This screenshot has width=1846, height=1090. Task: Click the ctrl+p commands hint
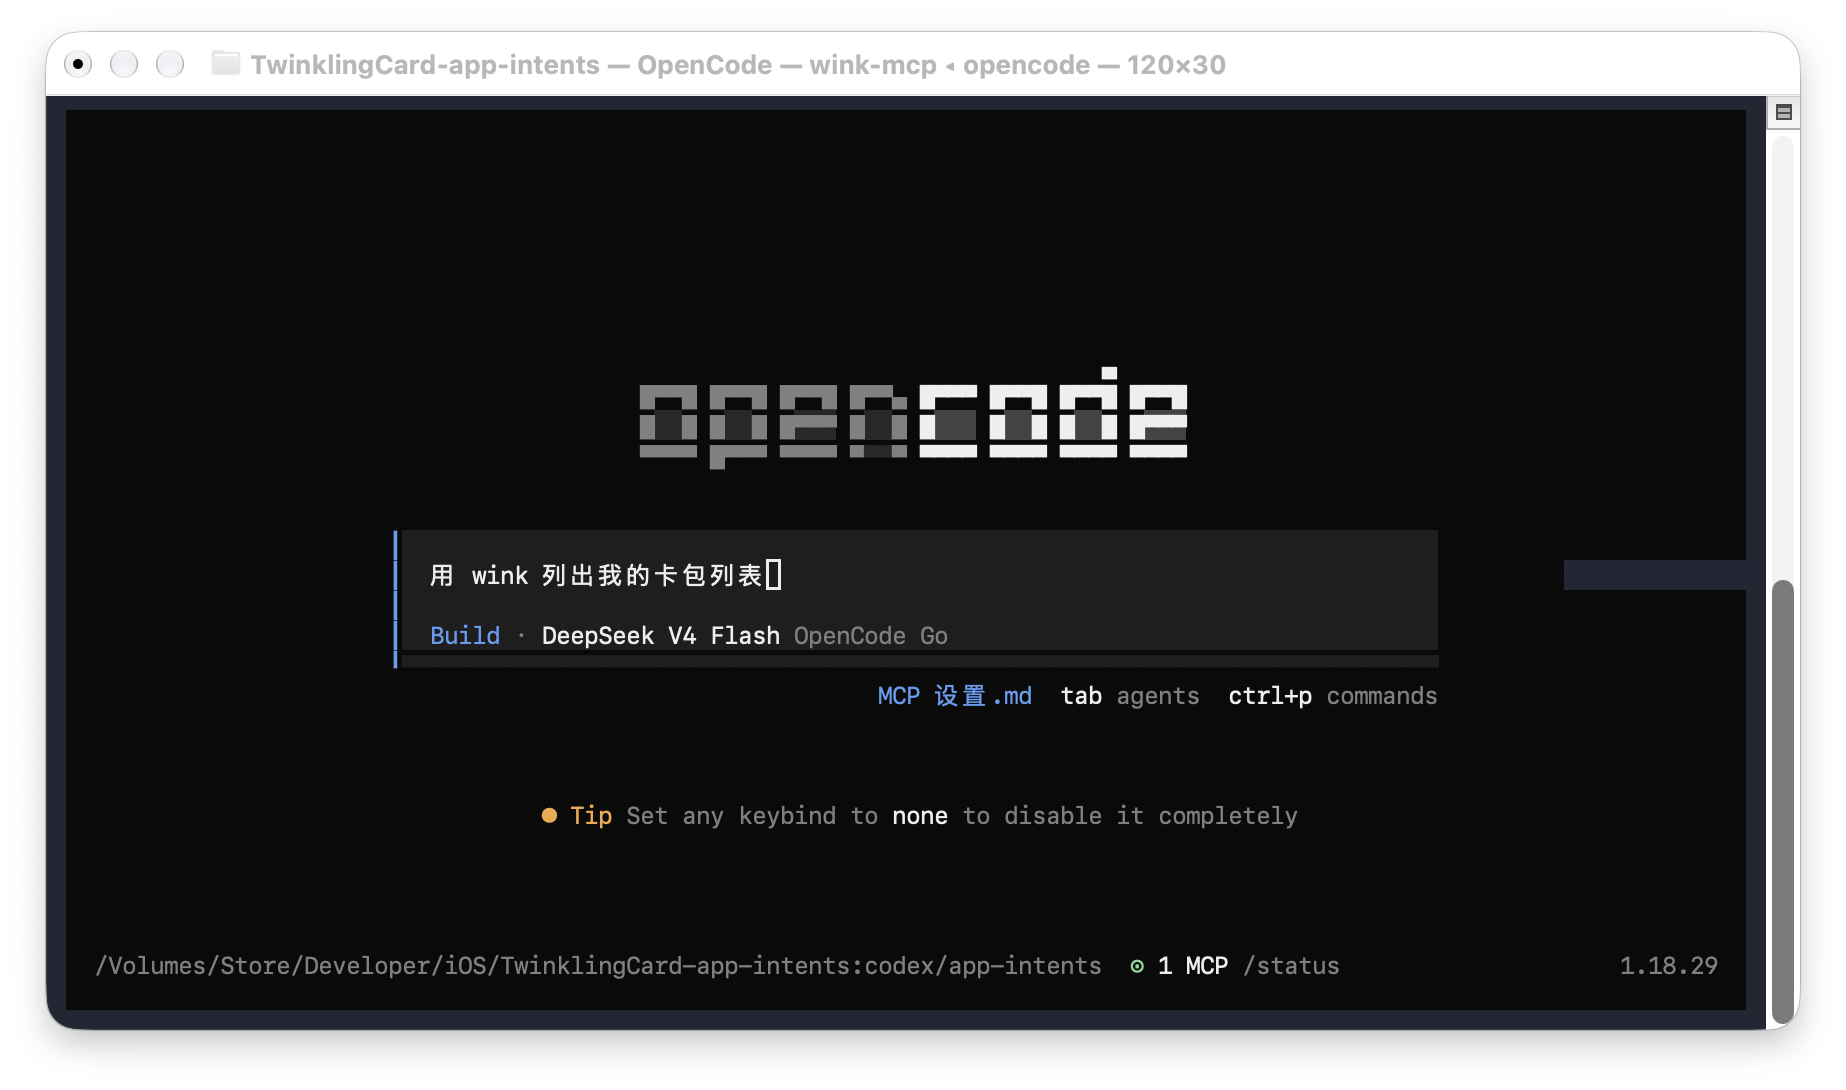[1332, 696]
